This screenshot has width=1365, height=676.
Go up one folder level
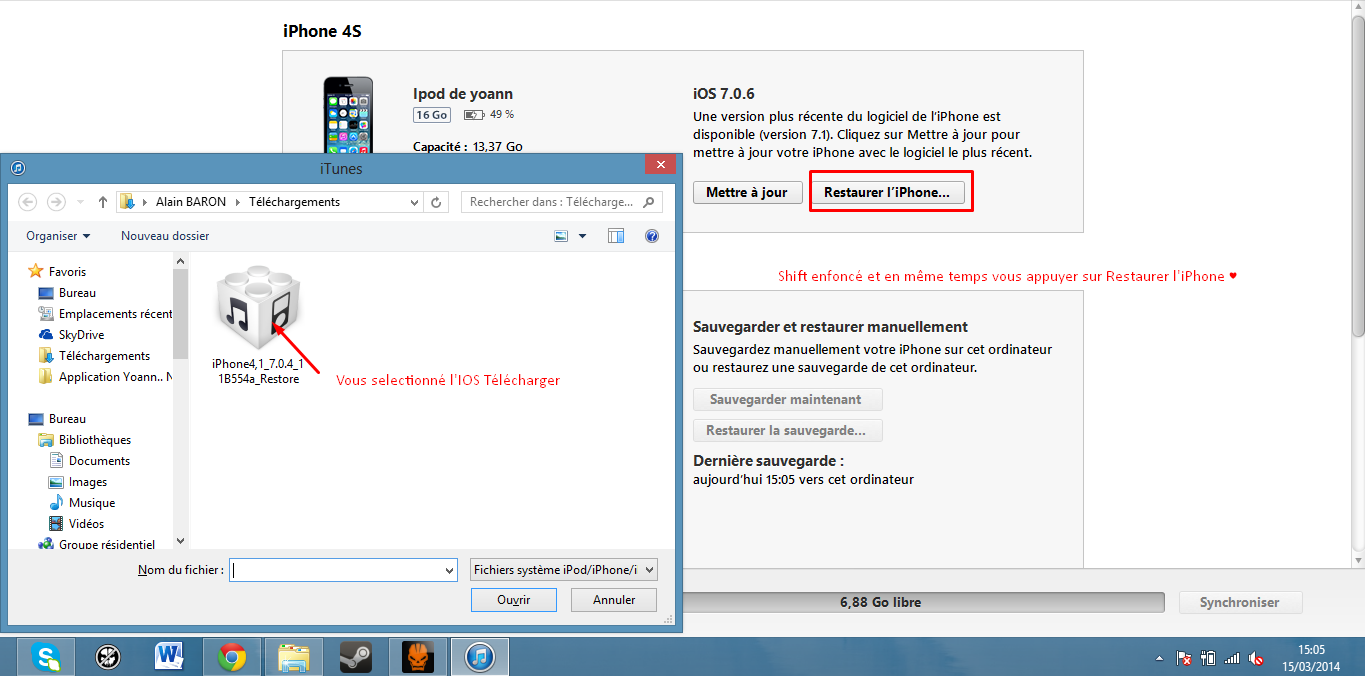coord(103,202)
